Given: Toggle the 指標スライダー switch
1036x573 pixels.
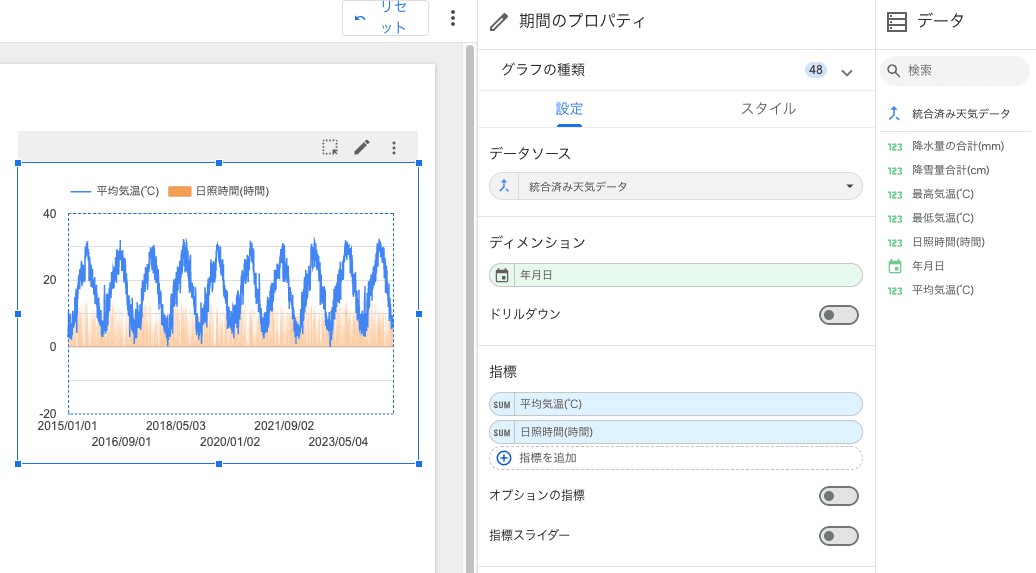Looking at the screenshot, I should coord(838,536).
